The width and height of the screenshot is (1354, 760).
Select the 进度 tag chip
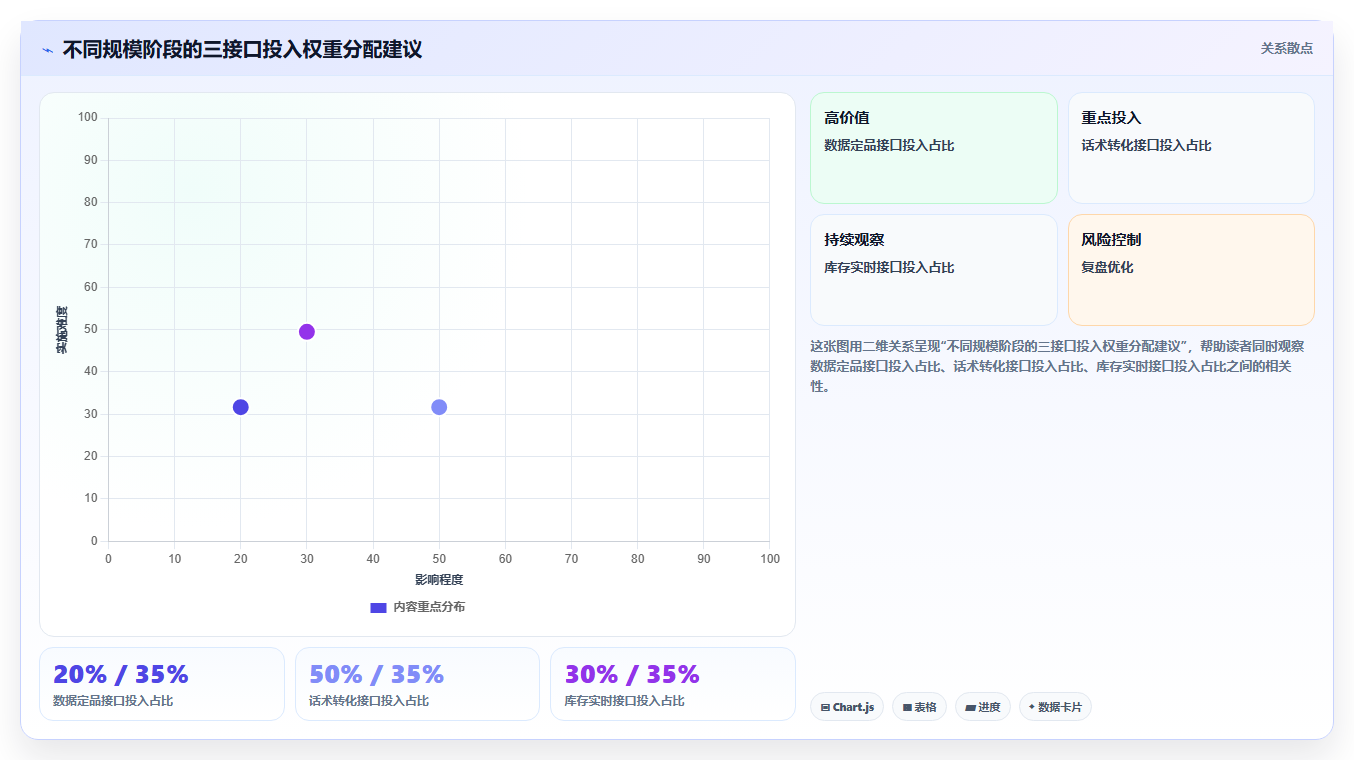(983, 707)
